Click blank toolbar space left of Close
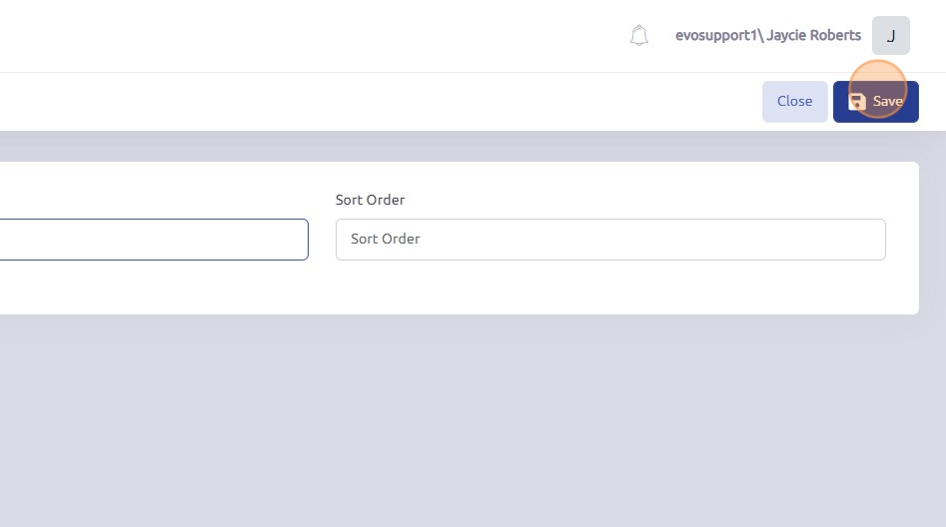The width and height of the screenshot is (946, 527). tap(400, 101)
